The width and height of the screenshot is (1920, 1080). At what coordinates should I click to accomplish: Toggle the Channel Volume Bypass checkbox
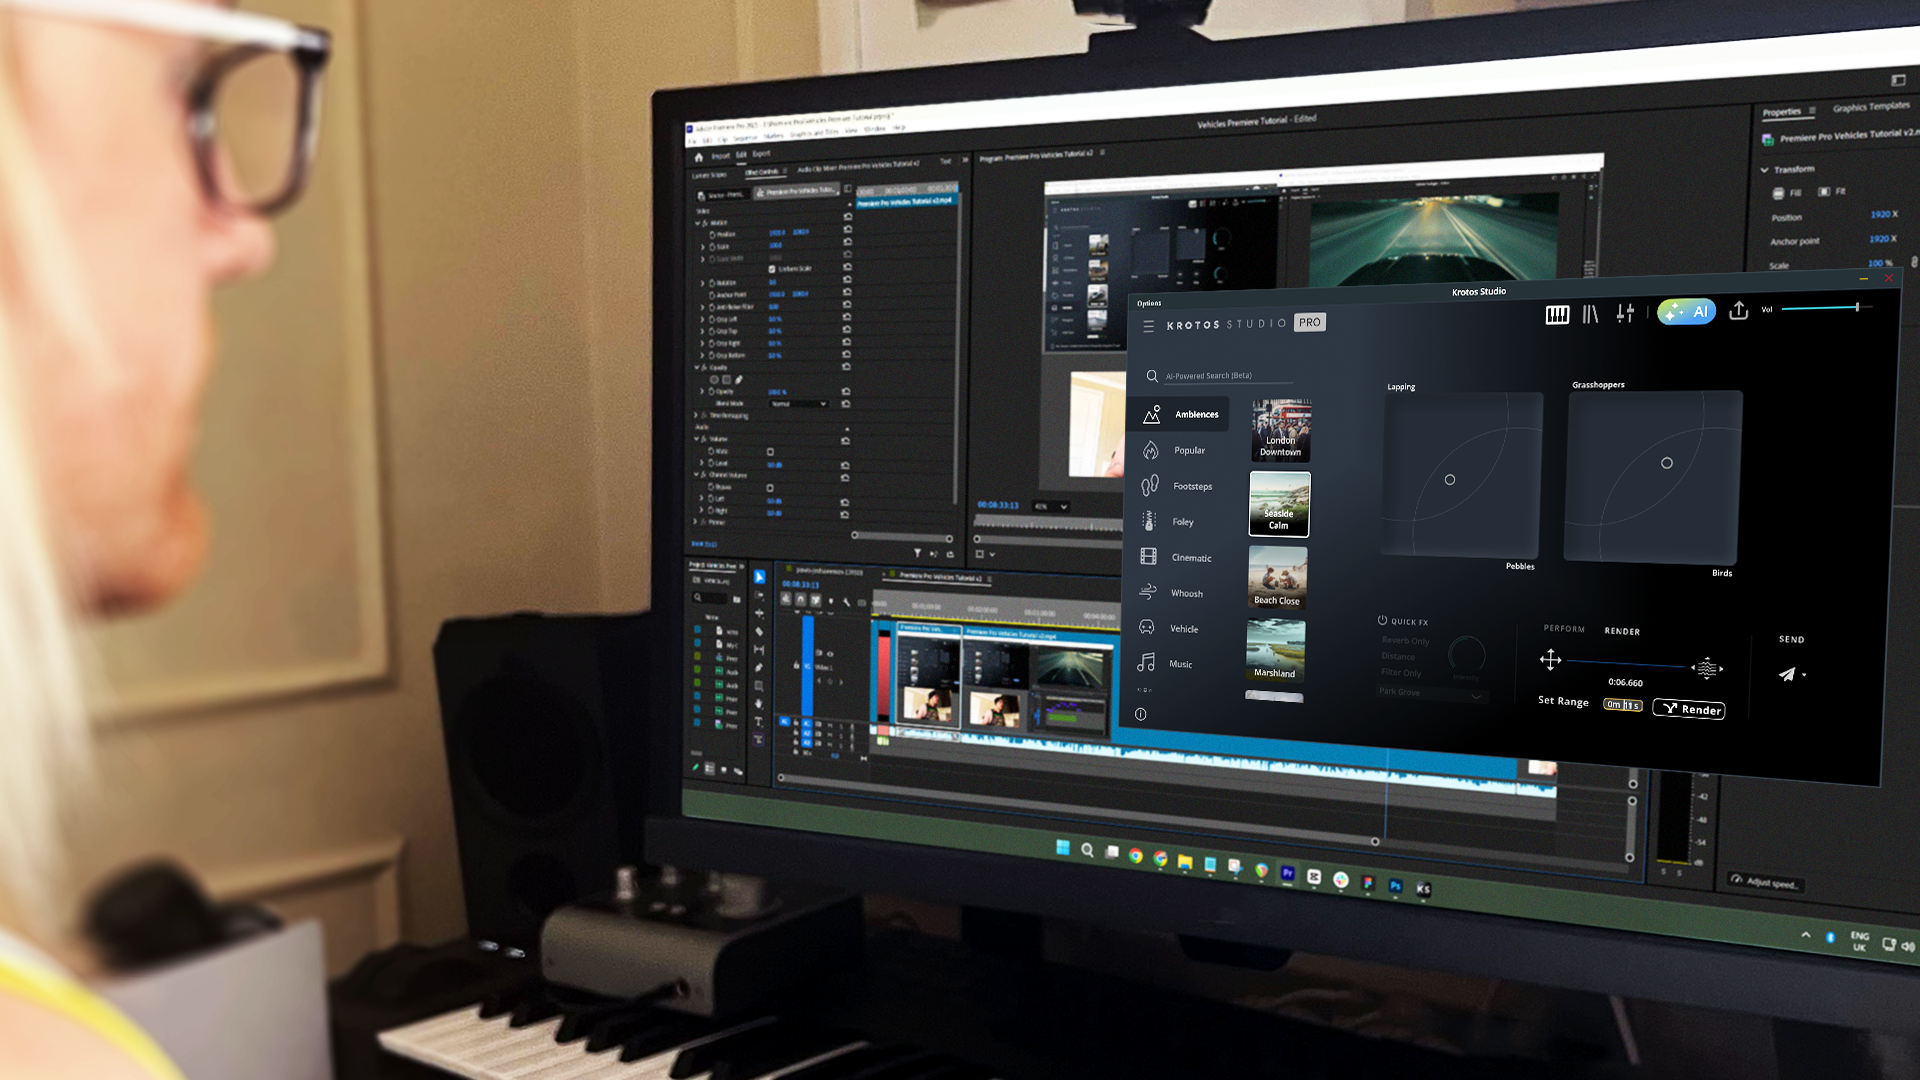coord(770,488)
